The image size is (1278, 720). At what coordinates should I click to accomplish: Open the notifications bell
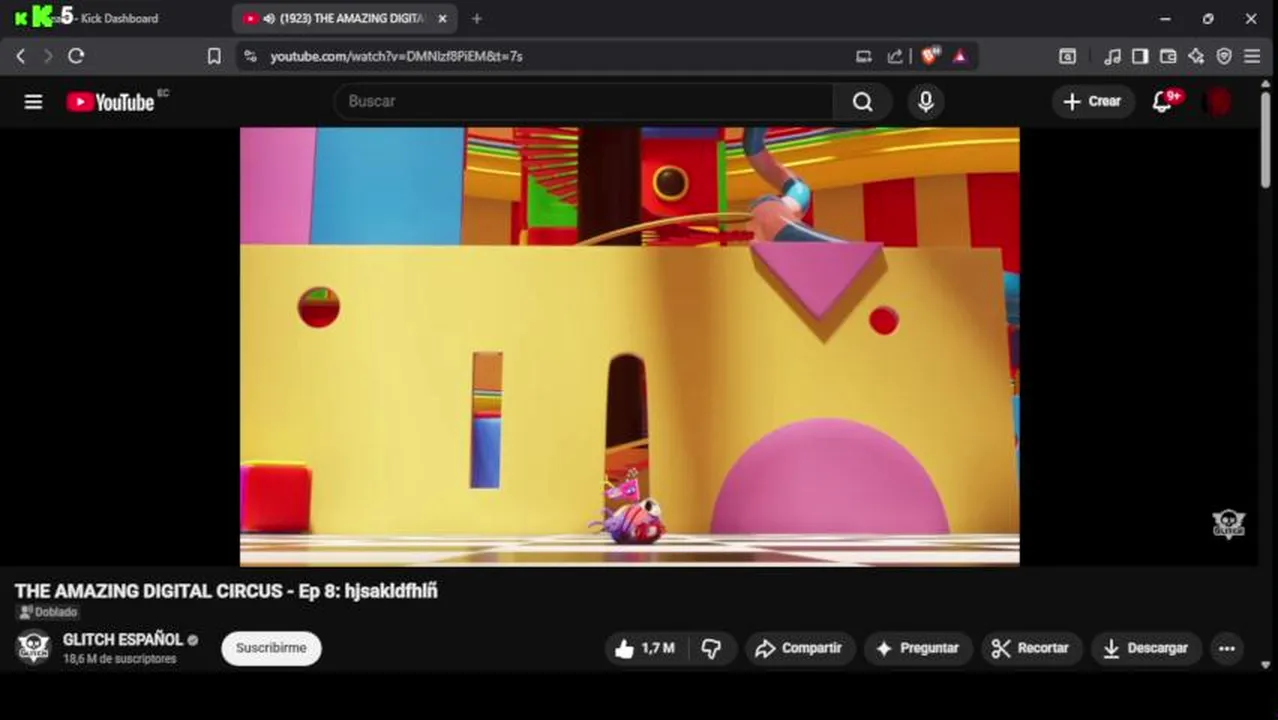(1162, 101)
